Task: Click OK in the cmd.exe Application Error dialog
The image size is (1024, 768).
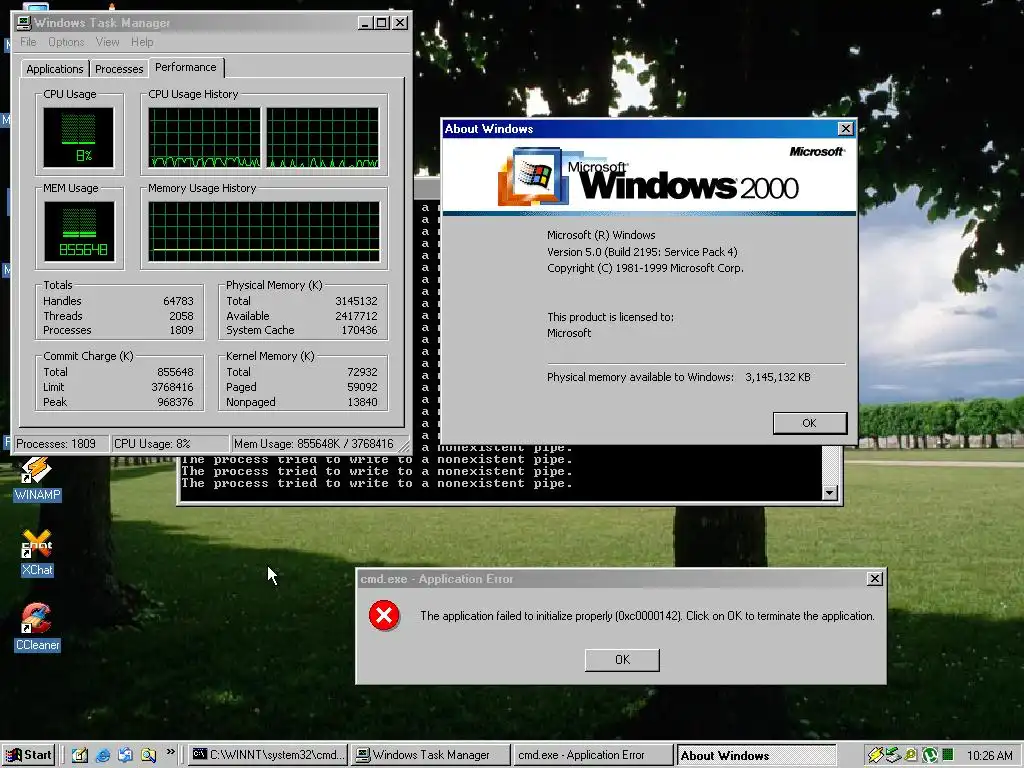Action: (x=622, y=660)
